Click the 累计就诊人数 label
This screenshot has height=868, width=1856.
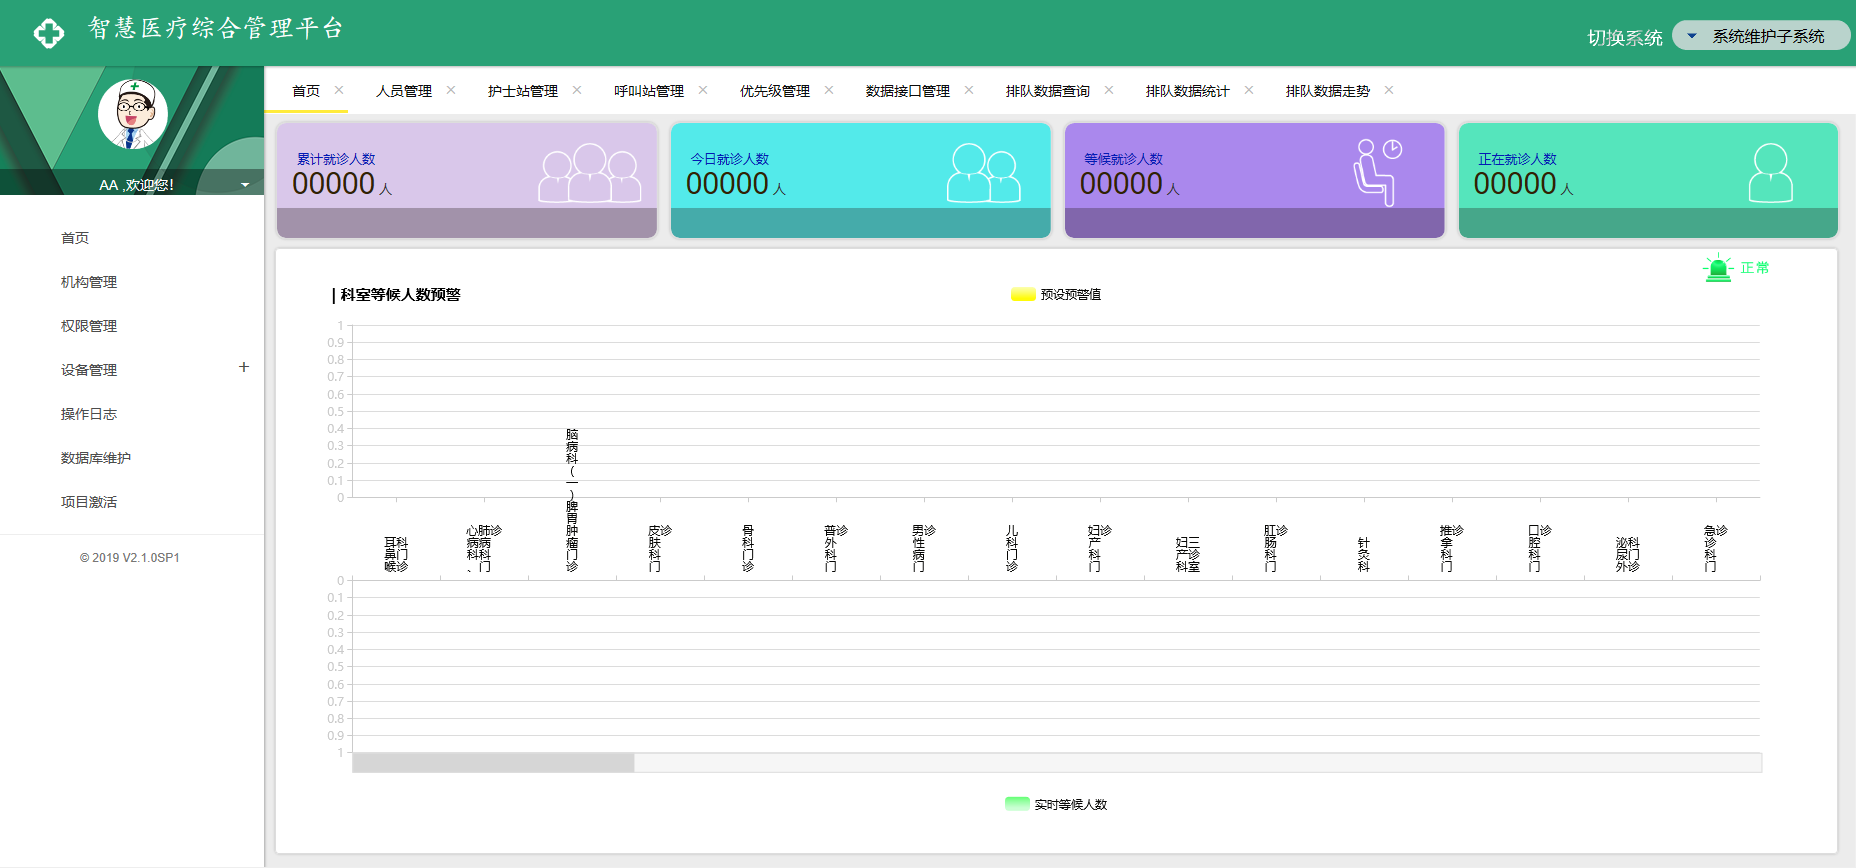click(x=336, y=159)
